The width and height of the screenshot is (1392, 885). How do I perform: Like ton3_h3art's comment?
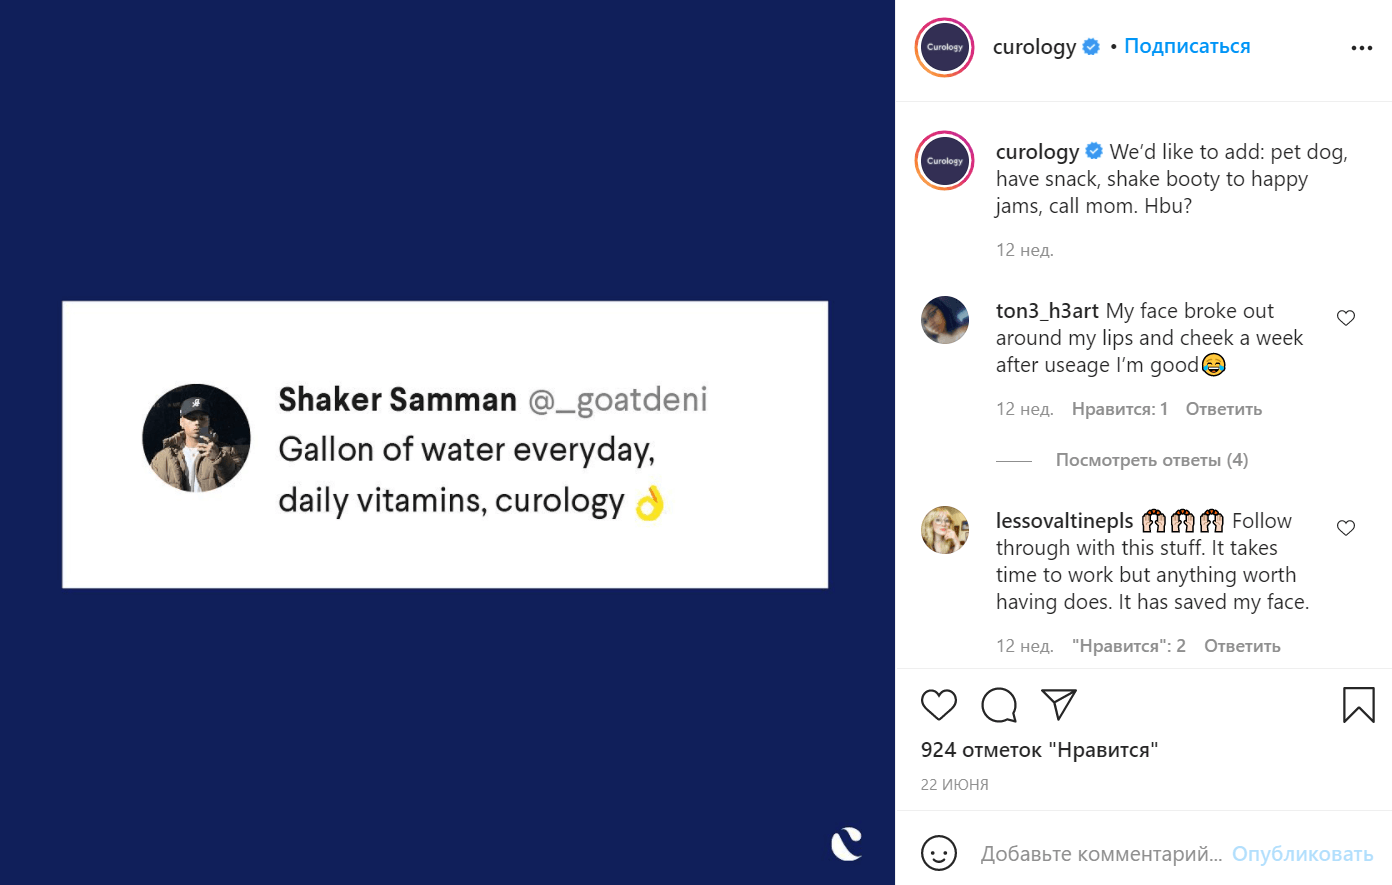click(1346, 318)
